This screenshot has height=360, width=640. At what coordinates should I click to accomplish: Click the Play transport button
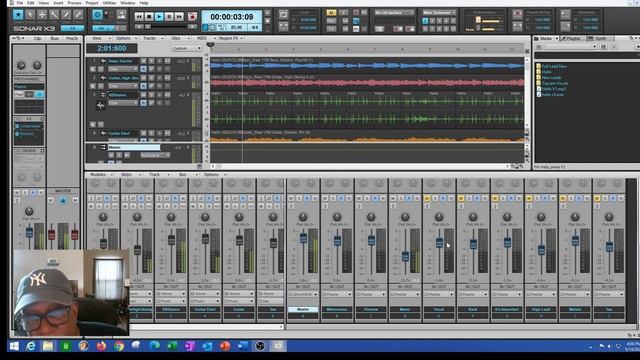(x=159, y=17)
